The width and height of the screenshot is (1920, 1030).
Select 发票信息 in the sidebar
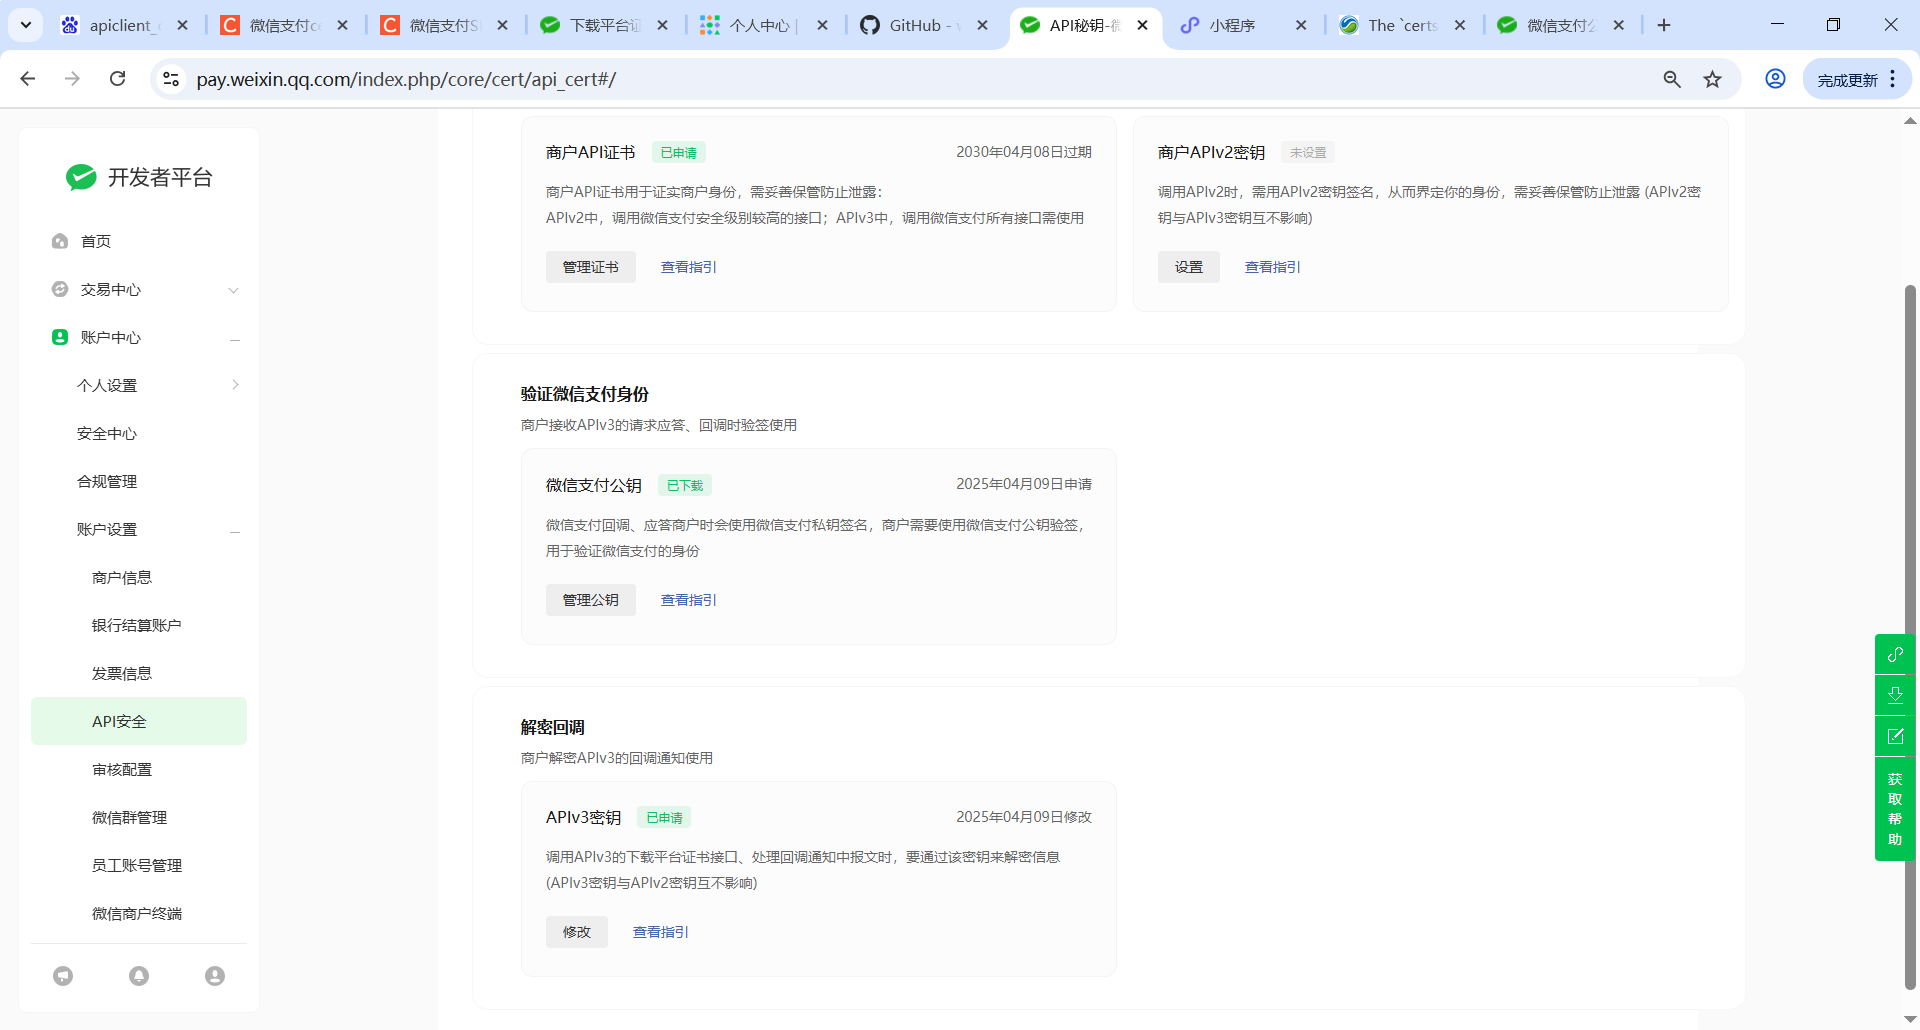(x=122, y=673)
